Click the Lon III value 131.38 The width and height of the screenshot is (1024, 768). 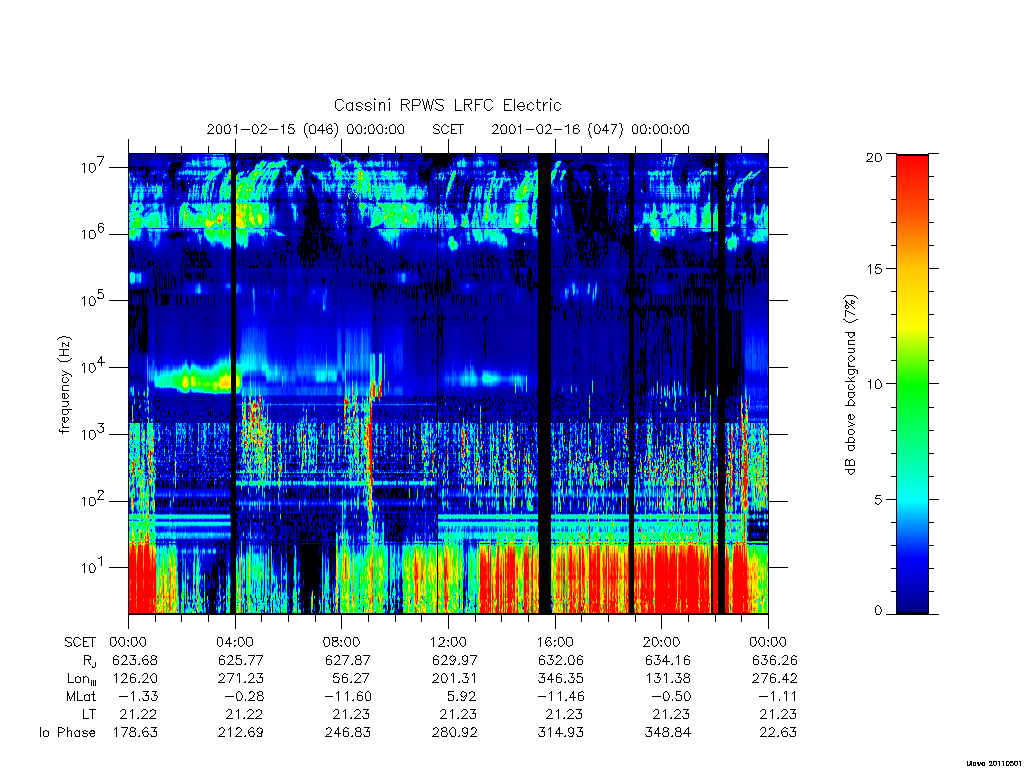[667, 679]
